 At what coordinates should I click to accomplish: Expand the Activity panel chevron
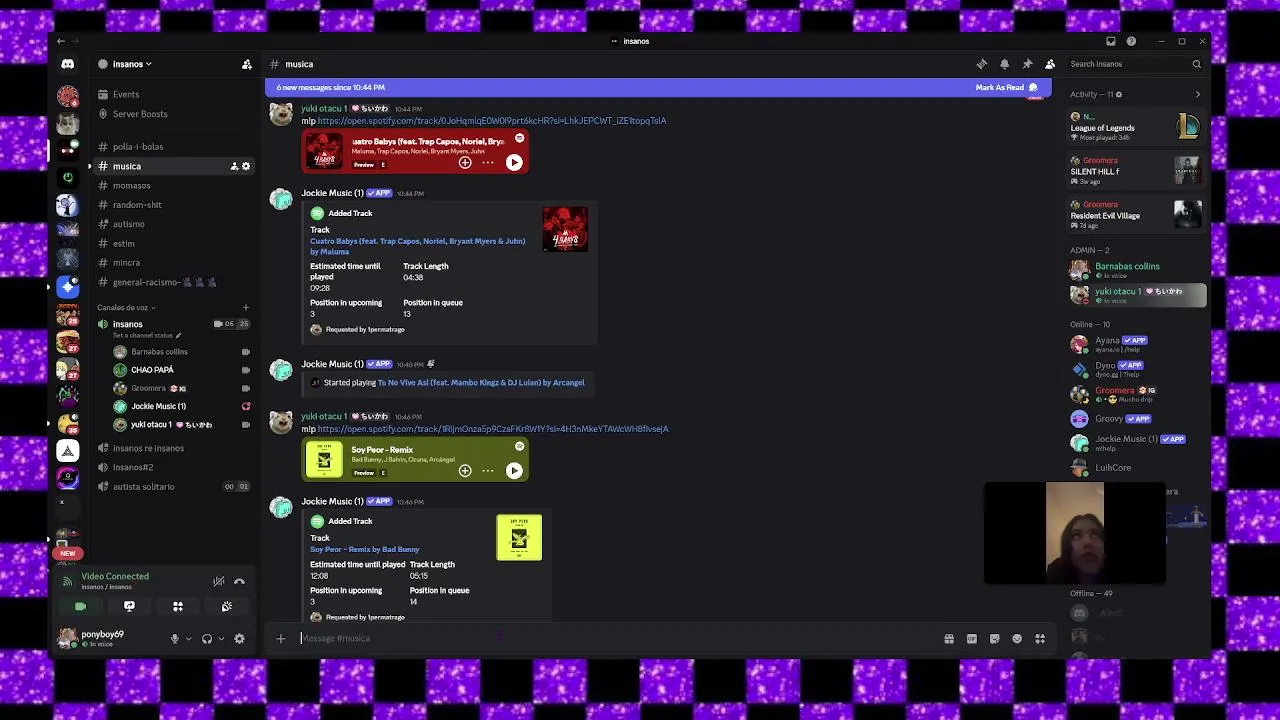pyautogui.click(x=1197, y=94)
